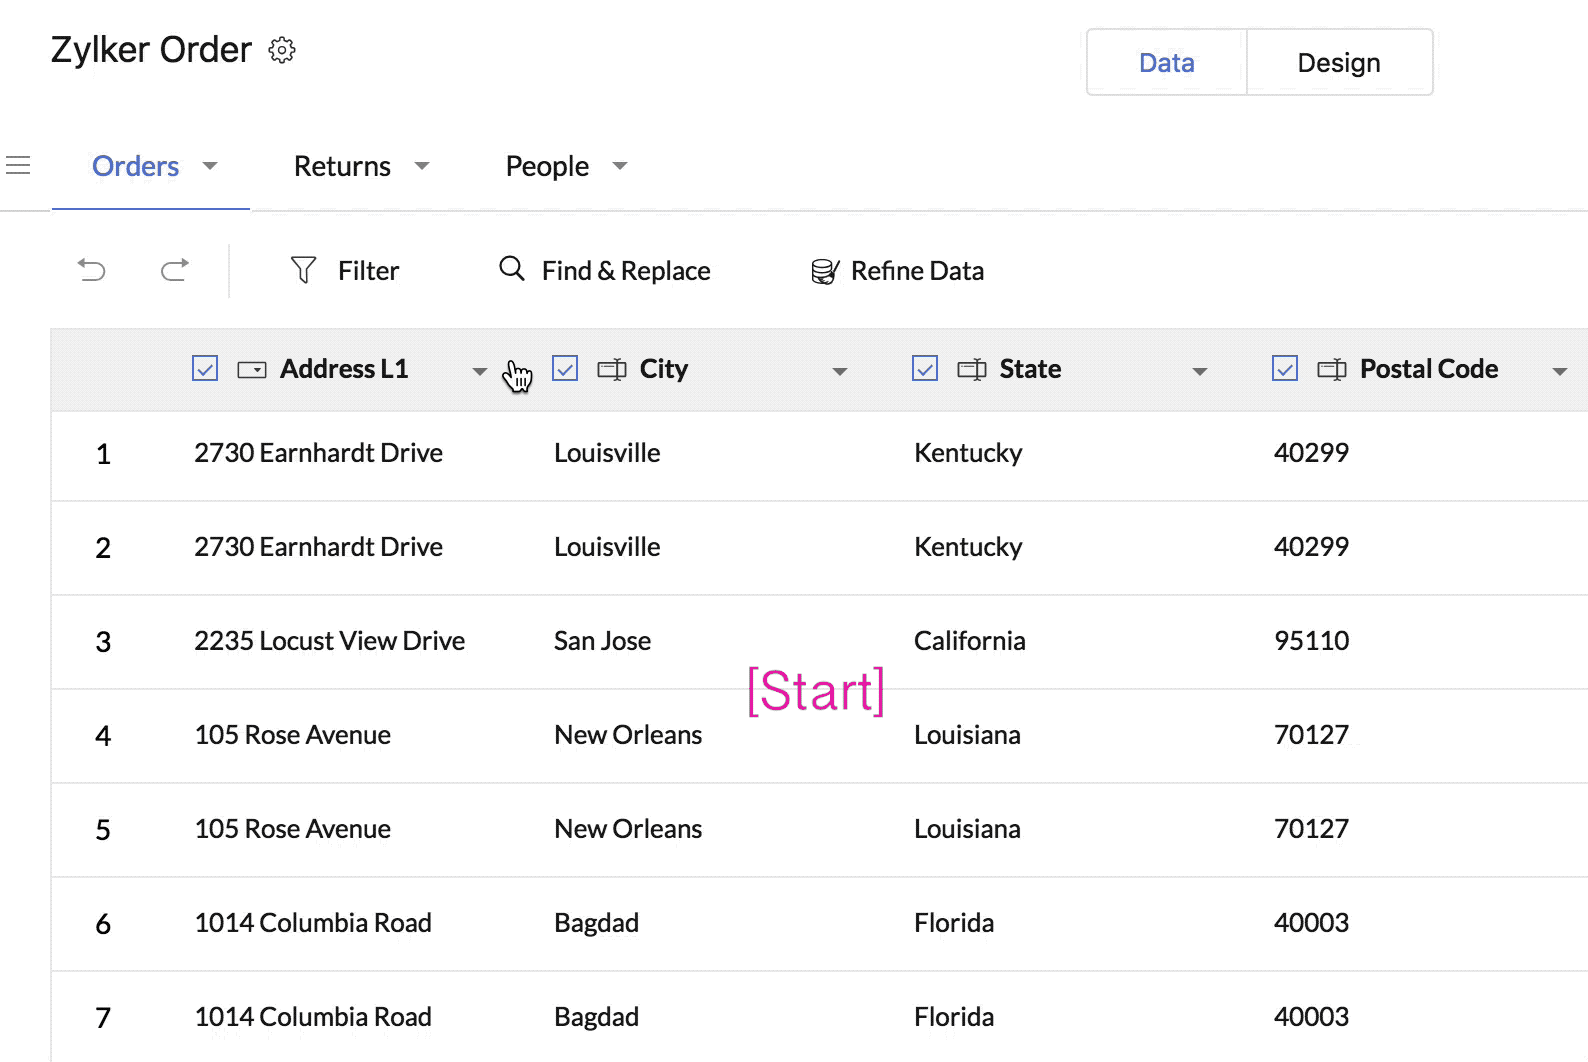The height and width of the screenshot is (1062, 1588).
Task: Expand the City column dropdown arrow
Action: point(840,371)
